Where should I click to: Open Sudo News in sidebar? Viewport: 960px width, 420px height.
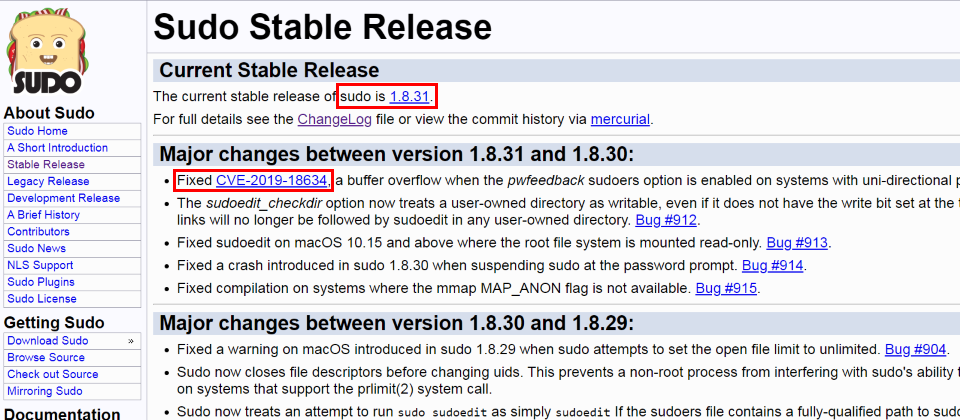click(37, 249)
